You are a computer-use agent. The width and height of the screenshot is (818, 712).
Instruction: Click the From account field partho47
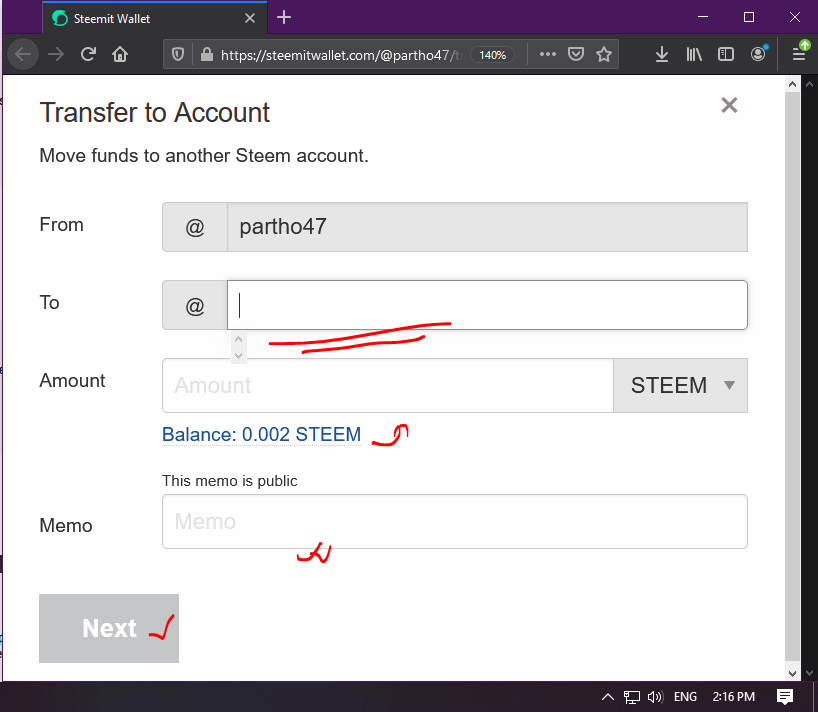[x=487, y=227]
